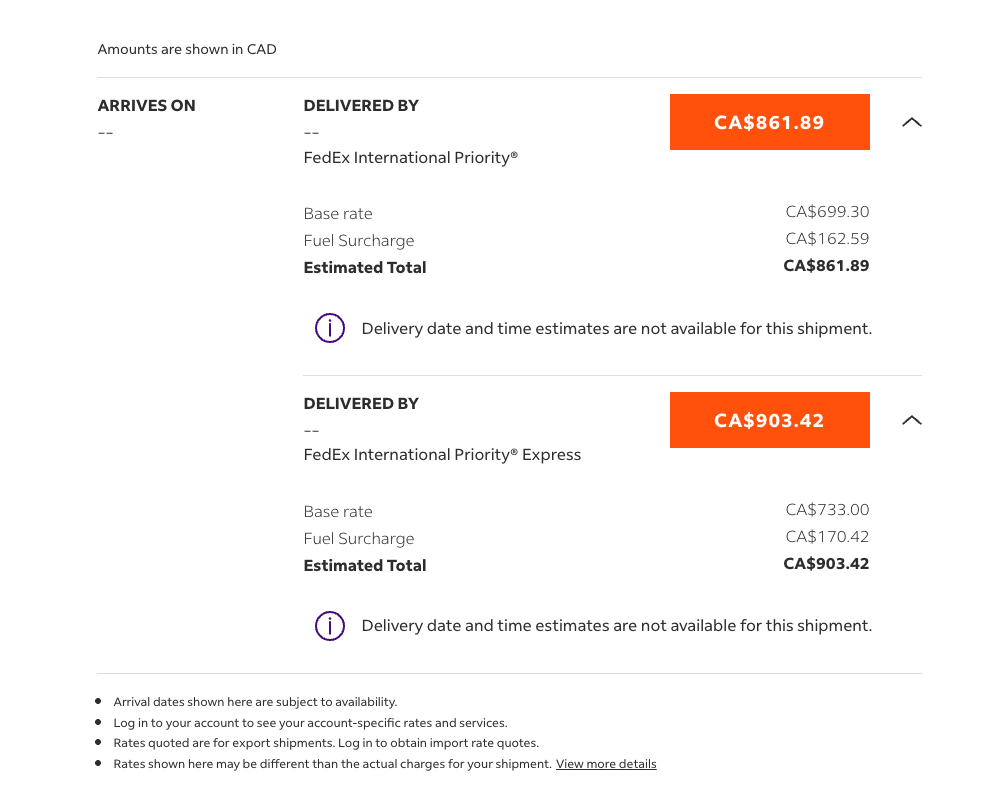Collapse the Priority Express rate breakdown chevron

[912, 420]
